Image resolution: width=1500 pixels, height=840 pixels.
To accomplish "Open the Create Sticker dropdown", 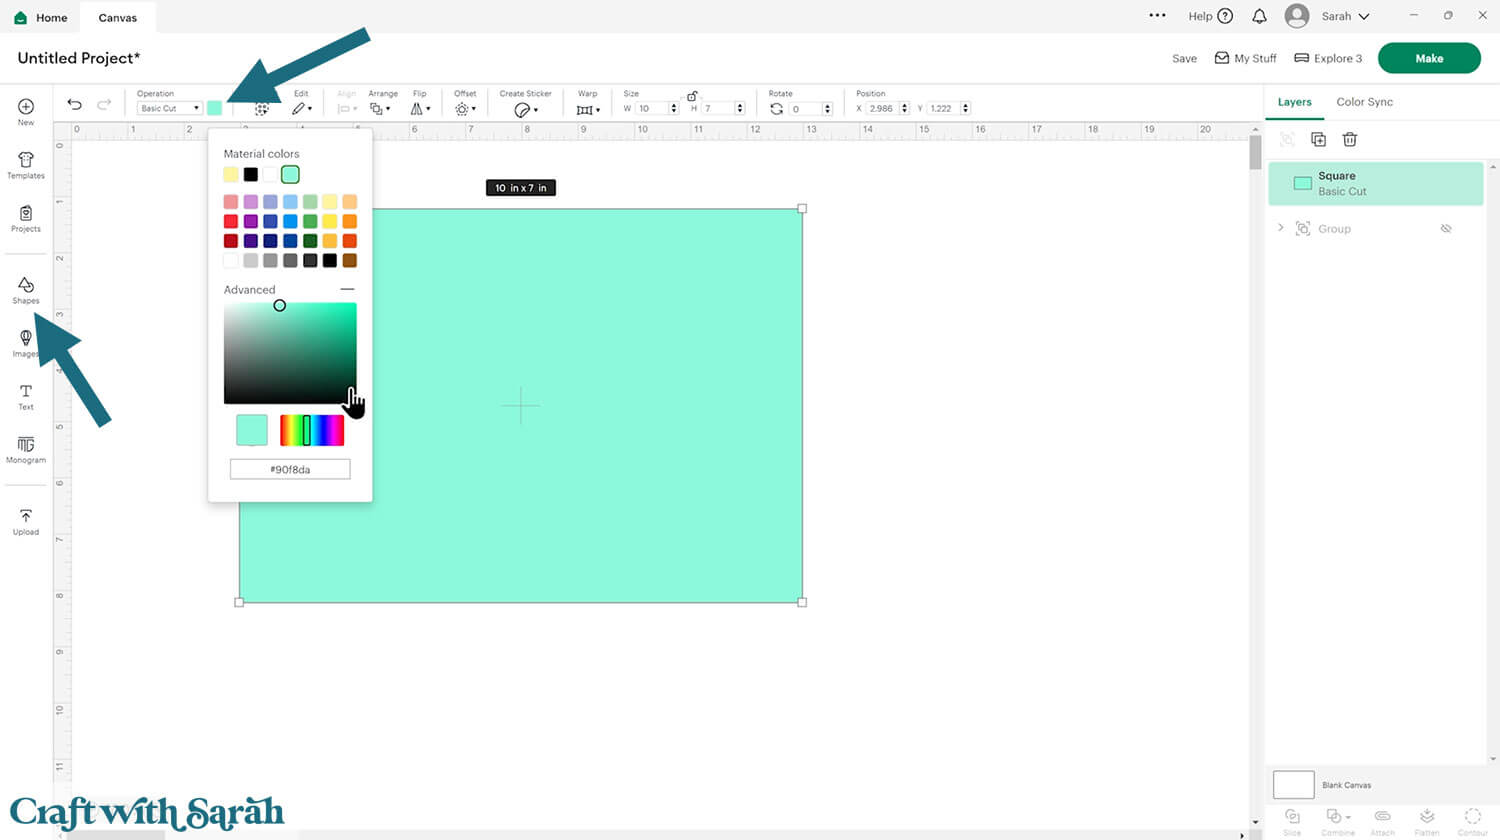I will (526, 109).
